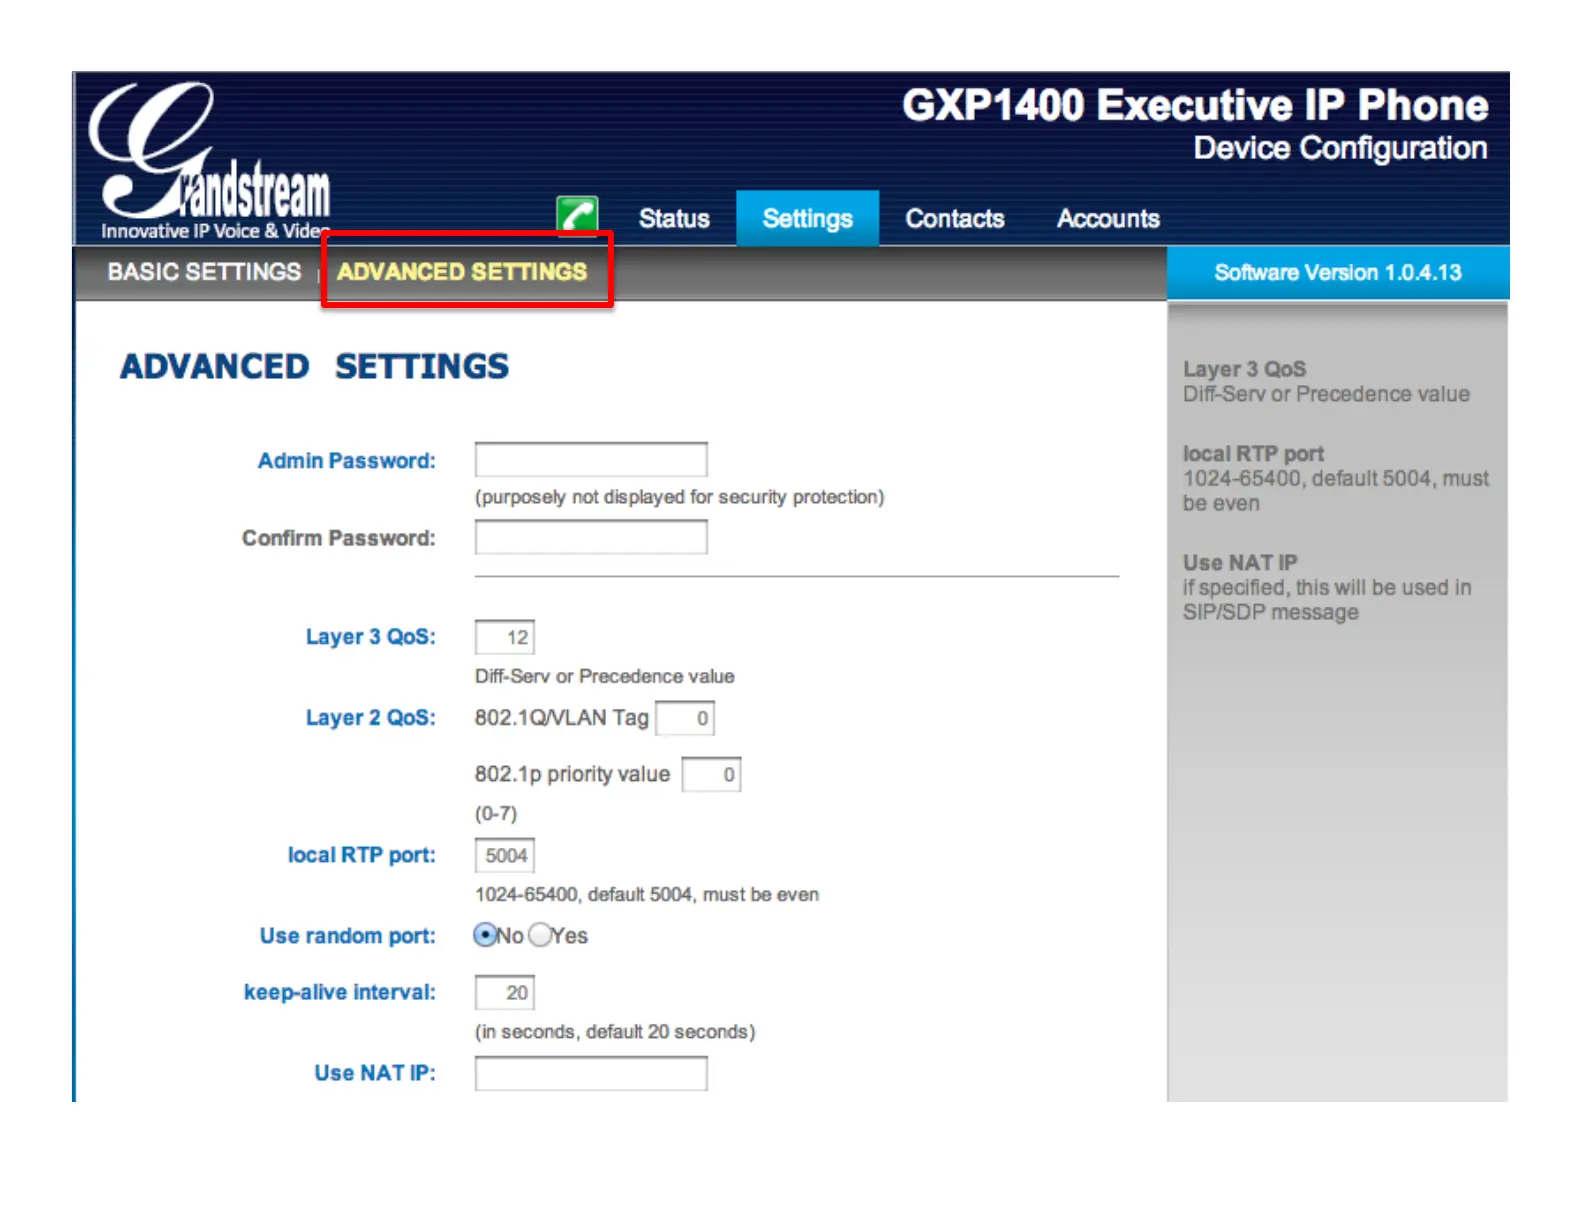Click the Layer 3 QoS sidebar help heading
1582x1219 pixels.
[1244, 369]
